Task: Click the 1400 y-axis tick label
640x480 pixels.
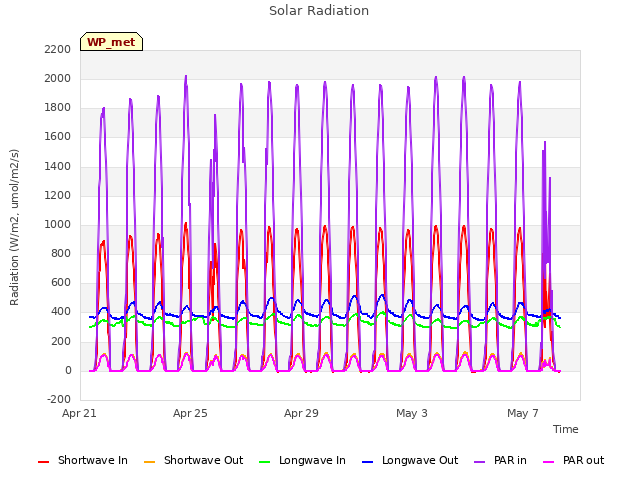Action: pos(58,167)
